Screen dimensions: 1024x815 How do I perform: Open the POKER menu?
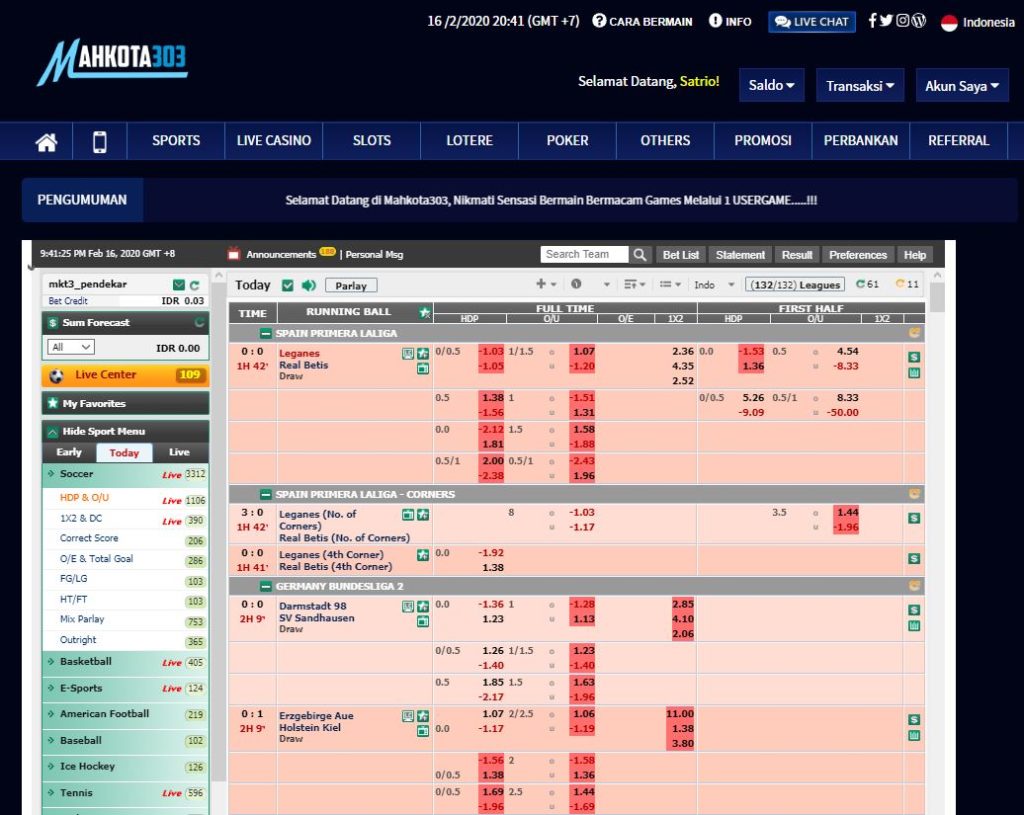[568, 141]
